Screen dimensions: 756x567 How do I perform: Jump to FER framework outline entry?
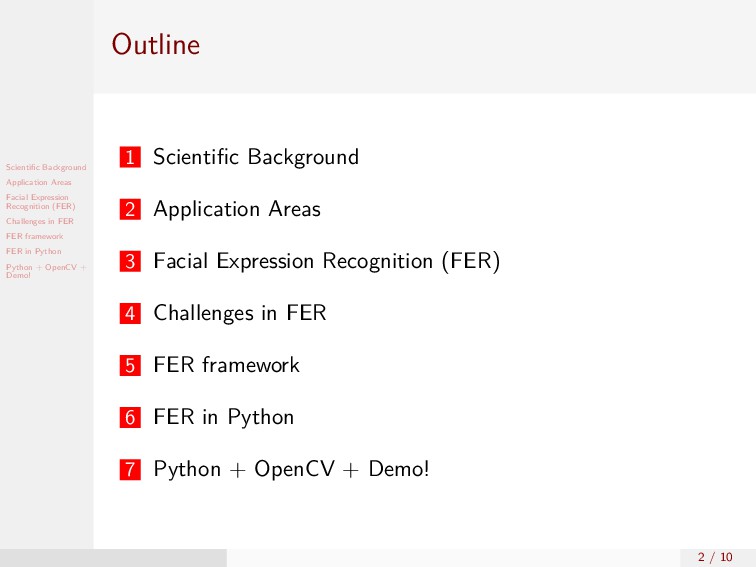(x=227, y=365)
